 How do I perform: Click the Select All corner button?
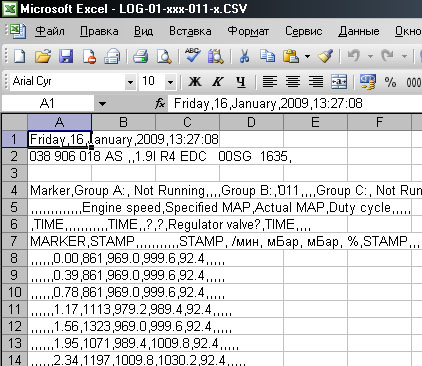tap(14, 122)
